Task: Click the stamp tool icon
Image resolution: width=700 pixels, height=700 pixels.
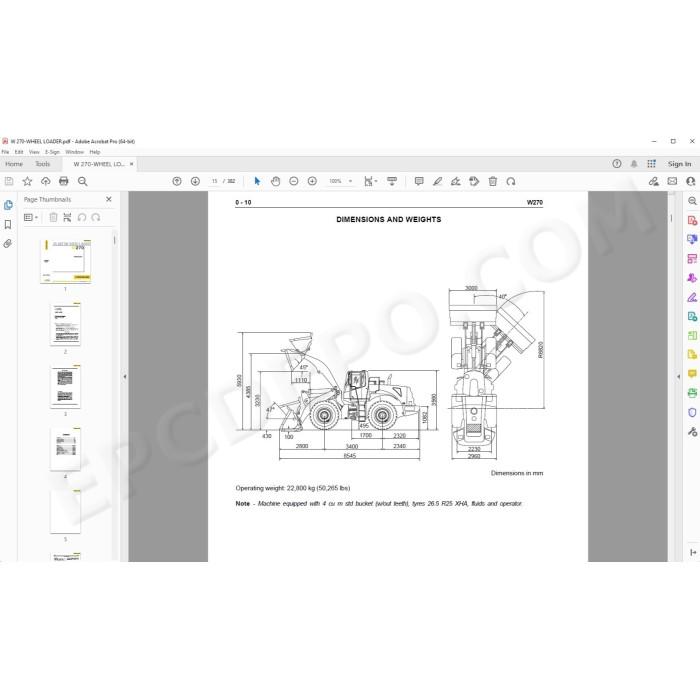Action: pyautogui.click(x=474, y=181)
